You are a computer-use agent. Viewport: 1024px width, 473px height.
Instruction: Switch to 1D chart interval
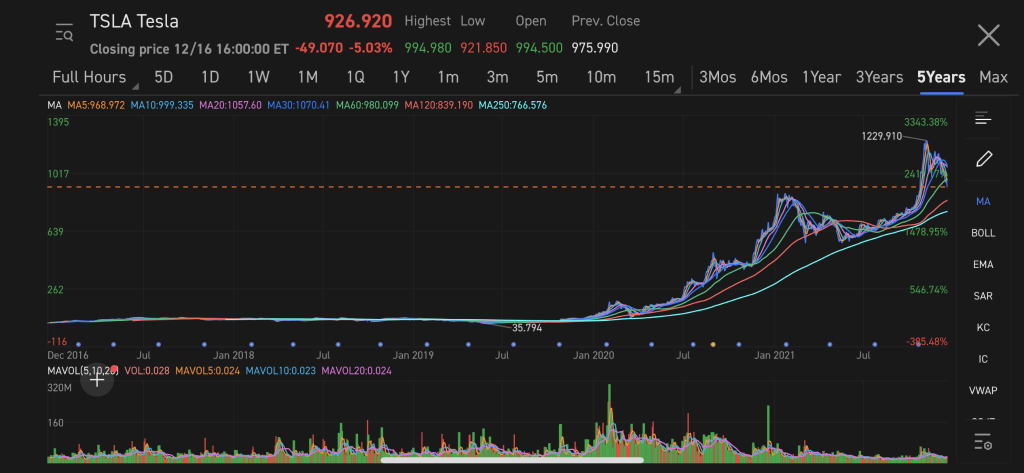(x=210, y=77)
